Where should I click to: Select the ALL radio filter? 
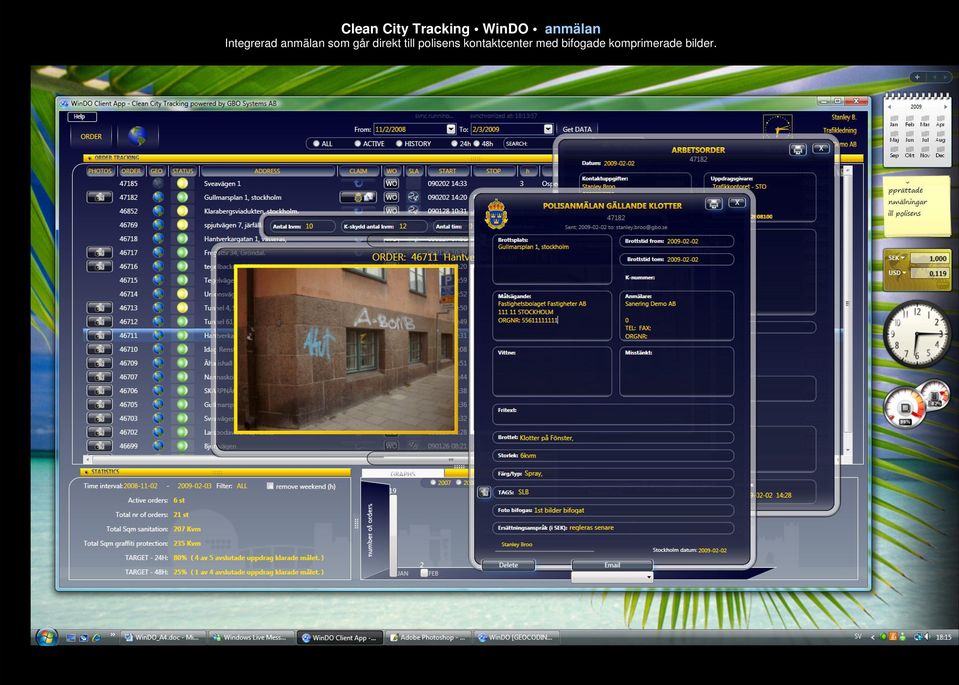click(316, 144)
